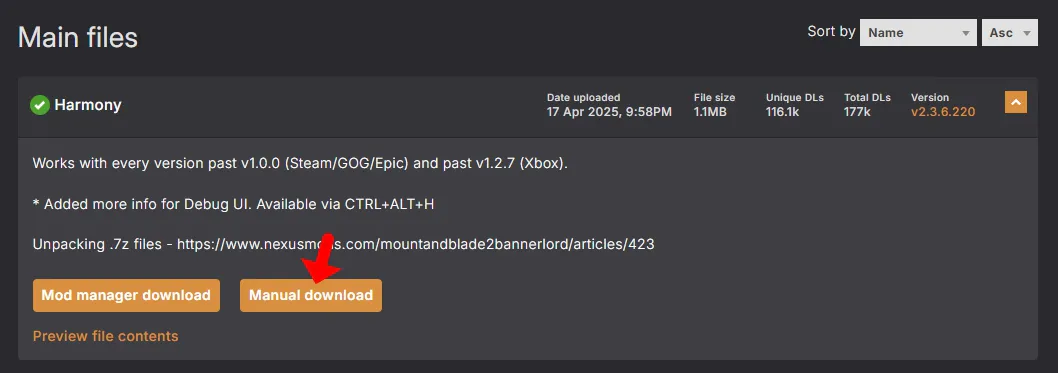Click the green checkmark icon beside Harmony
Image resolution: width=1058 pixels, height=373 pixels.
coord(40,105)
